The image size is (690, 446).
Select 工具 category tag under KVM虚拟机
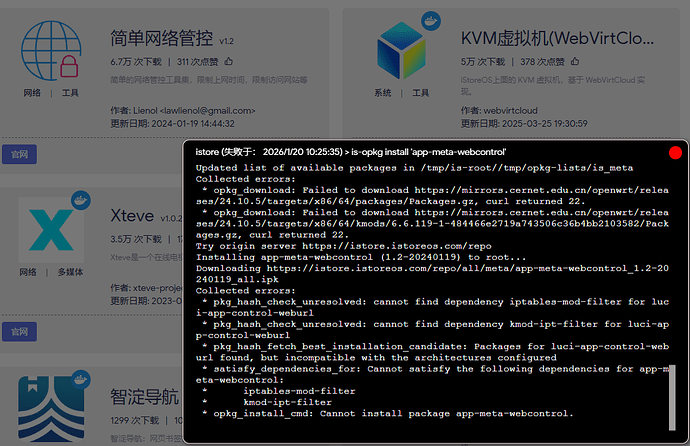pos(421,93)
